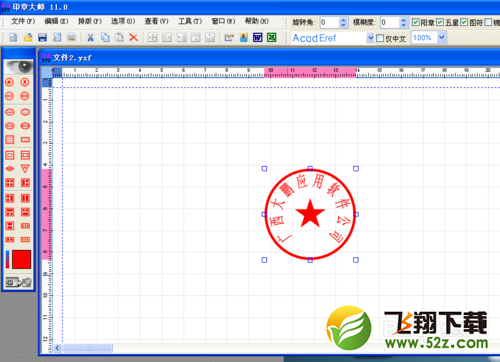Click the Export to Word icon
This screenshot has width=500, height=362.
click(x=257, y=38)
